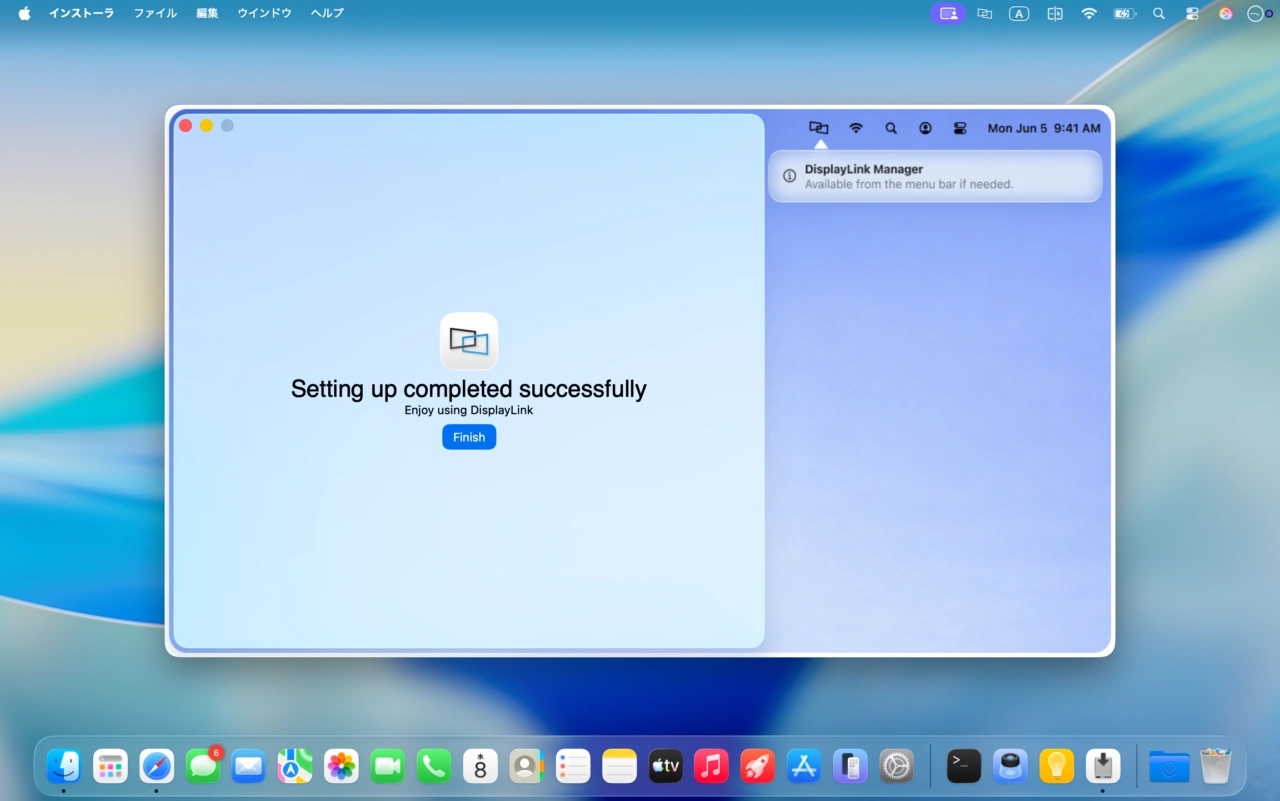The height and width of the screenshot is (801, 1280).
Task: Click the DisplayLink icon in the preview's menu bar
Action: pyautogui.click(x=818, y=128)
